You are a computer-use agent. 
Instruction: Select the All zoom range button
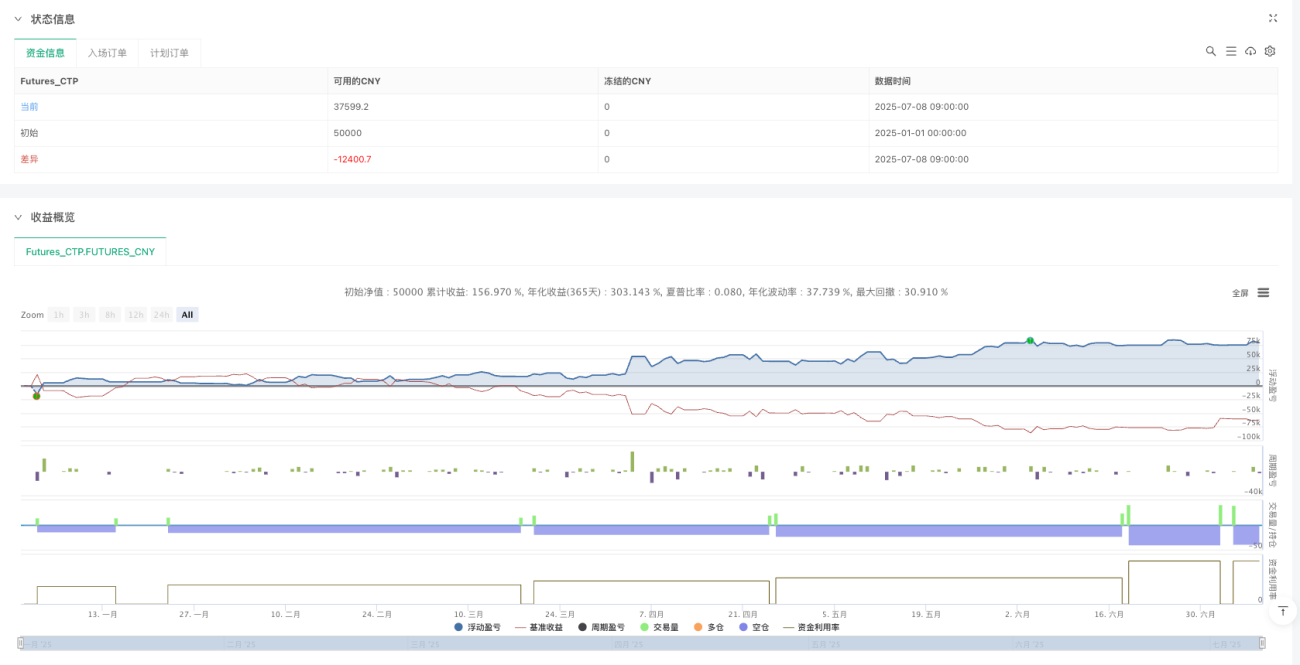pyautogui.click(x=187, y=315)
